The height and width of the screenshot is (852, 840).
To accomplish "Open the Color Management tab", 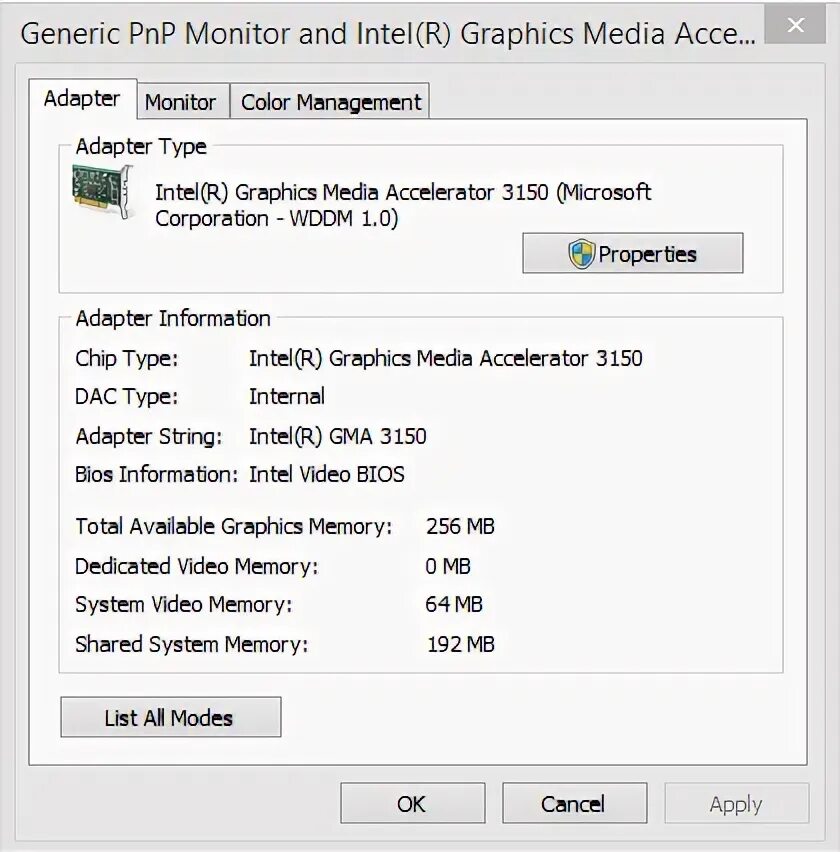I will tap(330, 101).
